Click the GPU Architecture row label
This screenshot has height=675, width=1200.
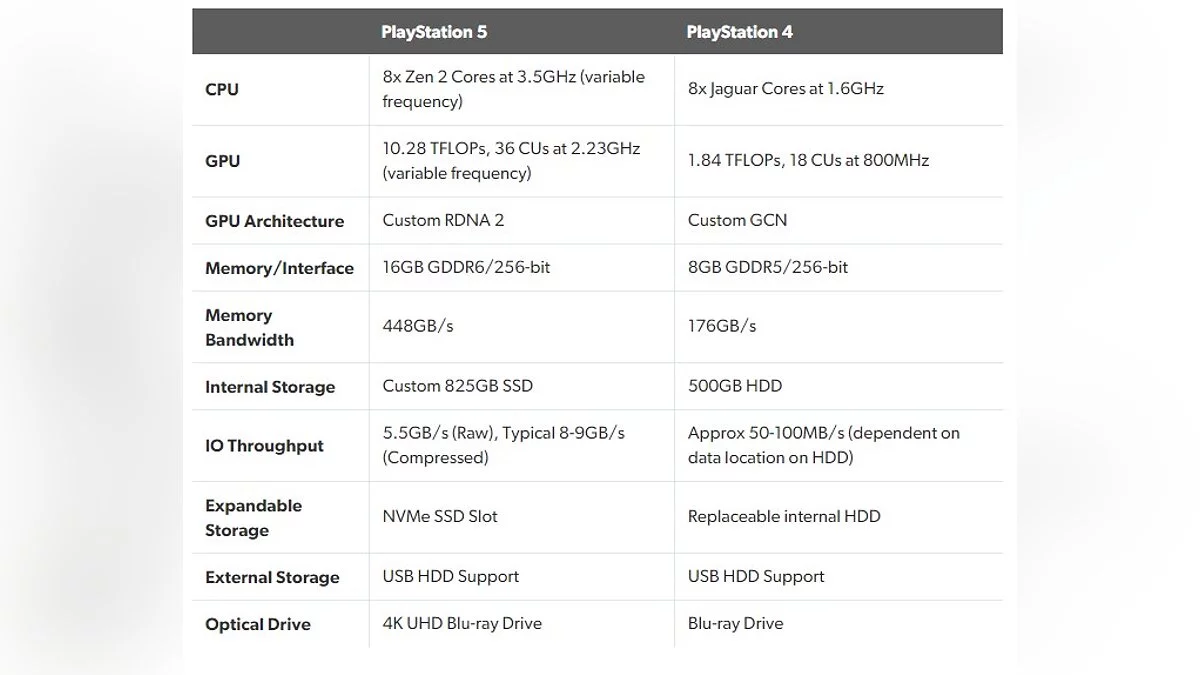pos(274,221)
